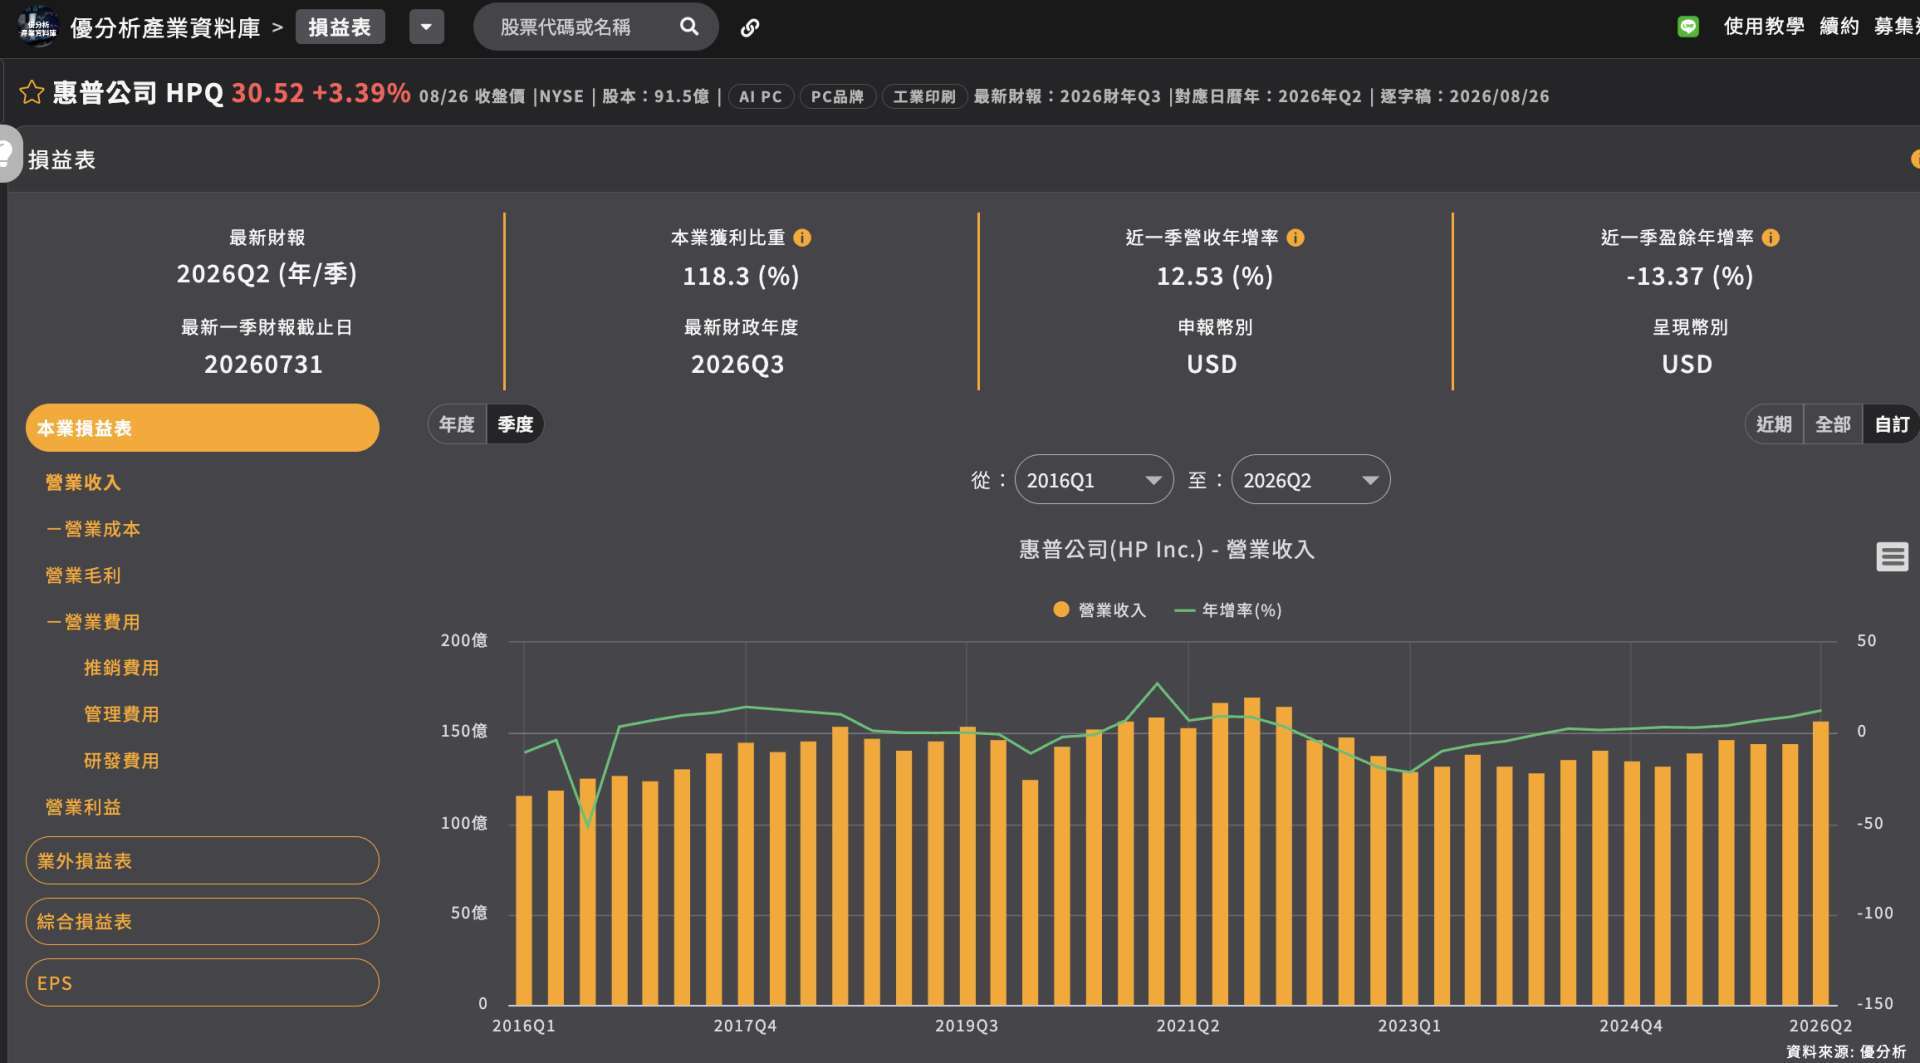The width and height of the screenshot is (1920, 1063).
Task: Copy page link icon
Action: (x=749, y=28)
